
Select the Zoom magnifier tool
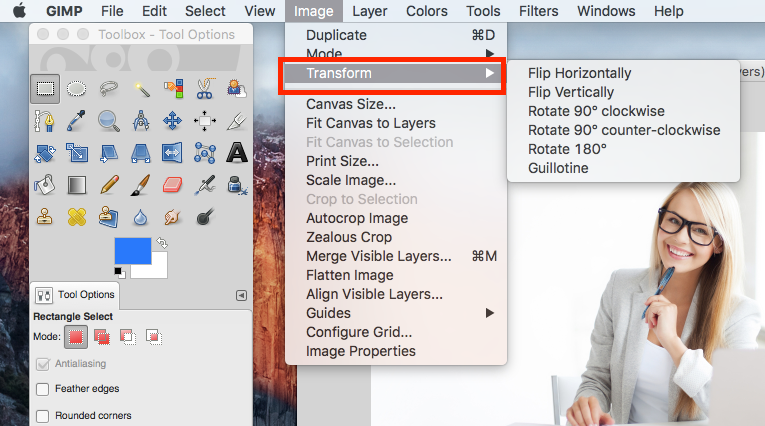tap(109, 121)
